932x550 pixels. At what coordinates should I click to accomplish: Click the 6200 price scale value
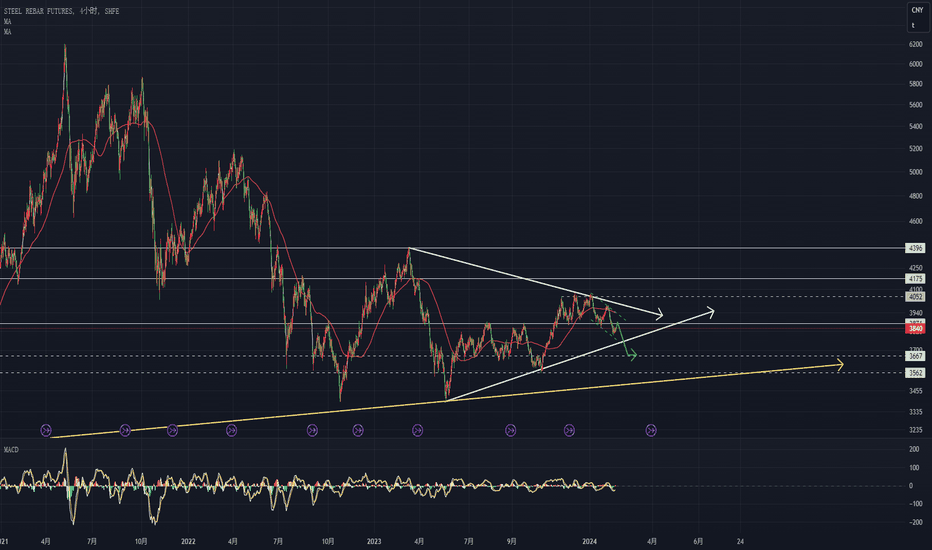915,45
